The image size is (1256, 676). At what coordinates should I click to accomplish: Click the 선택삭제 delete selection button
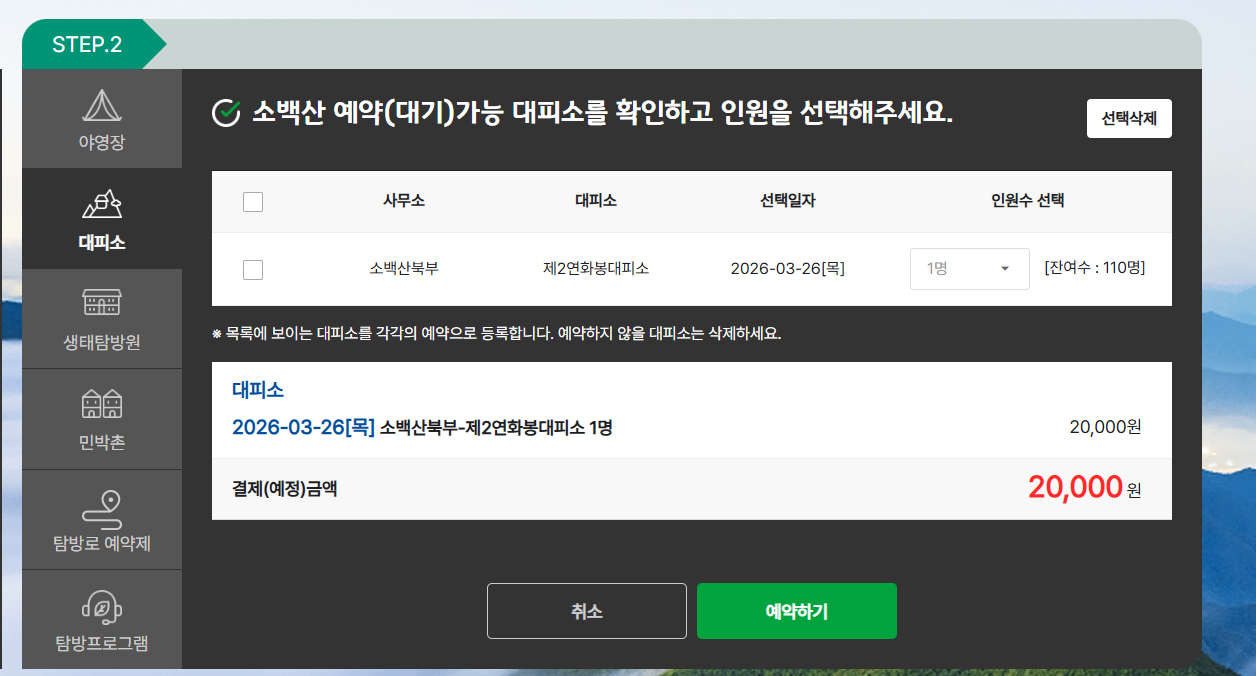click(1129, 117)
